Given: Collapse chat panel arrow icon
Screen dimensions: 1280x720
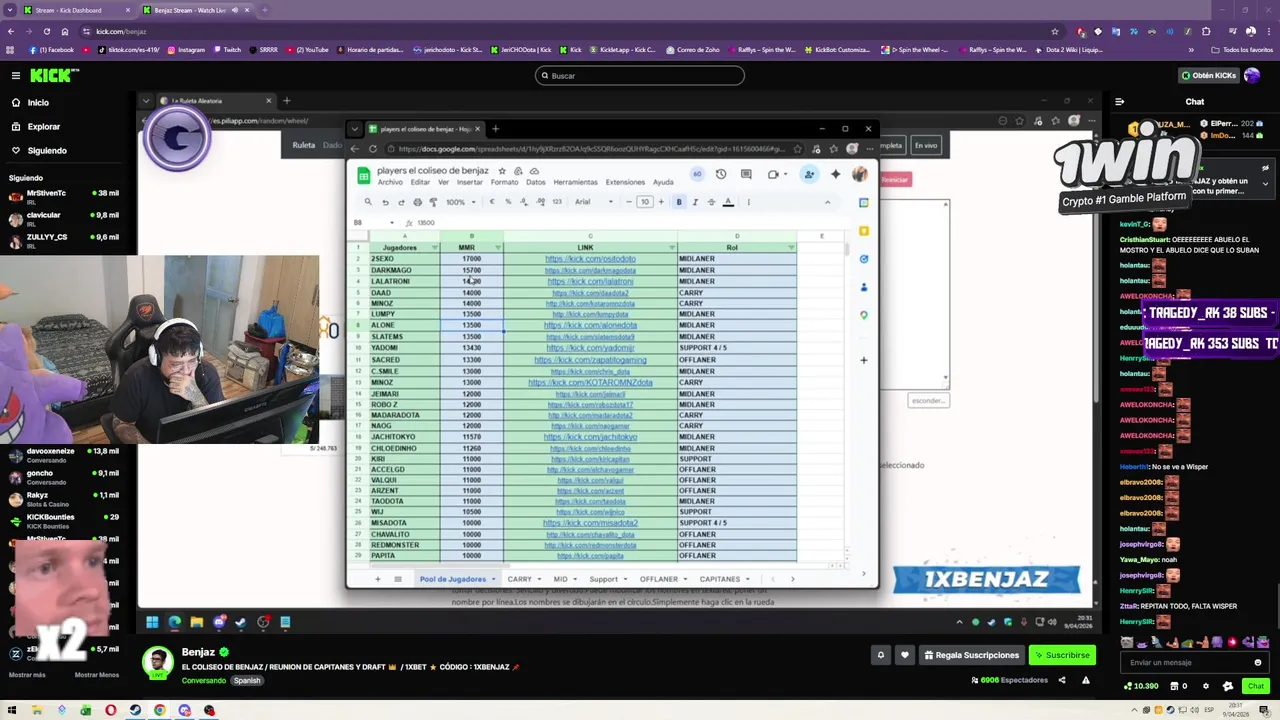Looking at the screenshot, I should click(1119, 101).
